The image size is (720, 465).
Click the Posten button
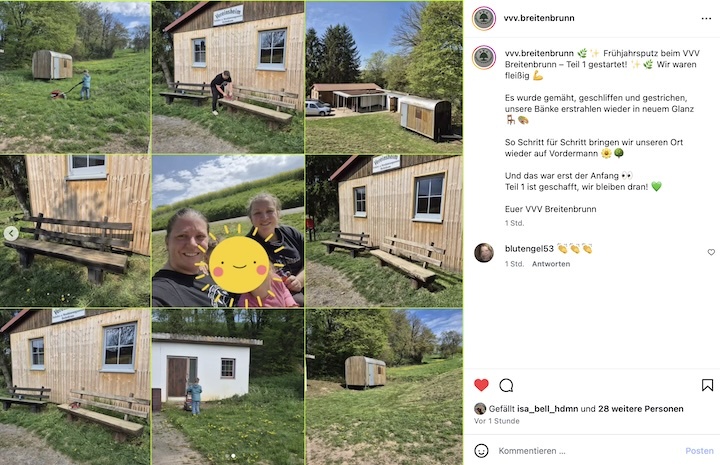click(699, 451)
